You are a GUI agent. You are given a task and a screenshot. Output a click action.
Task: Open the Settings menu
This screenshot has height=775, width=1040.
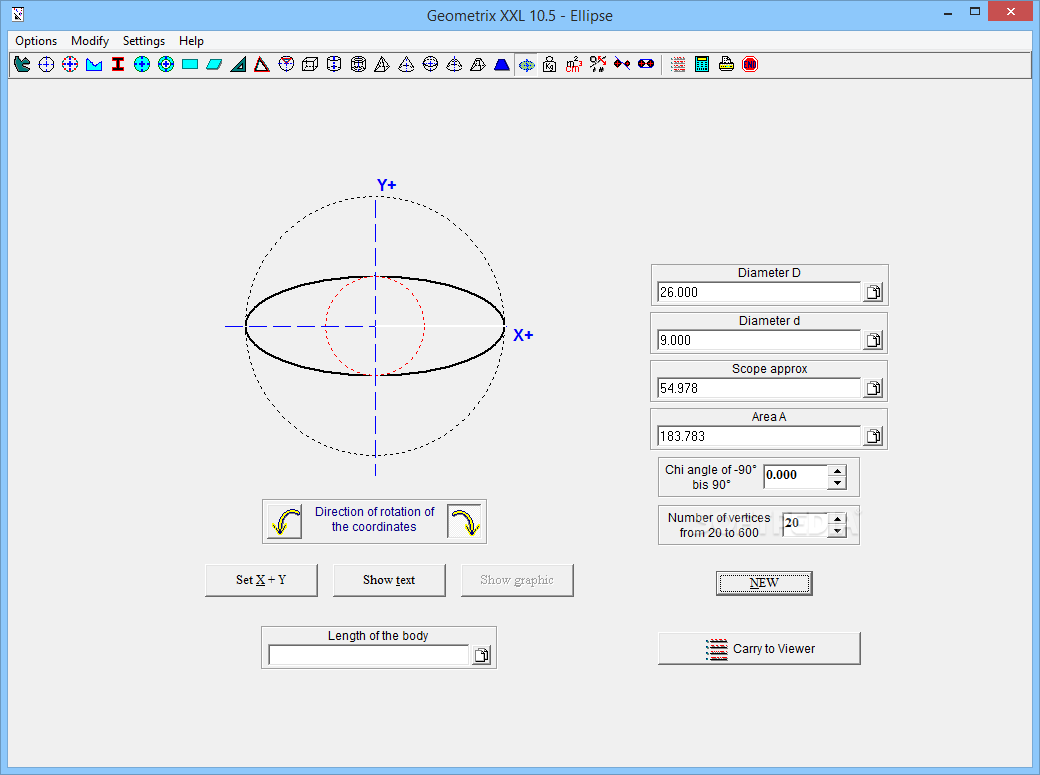click(144, 41)
